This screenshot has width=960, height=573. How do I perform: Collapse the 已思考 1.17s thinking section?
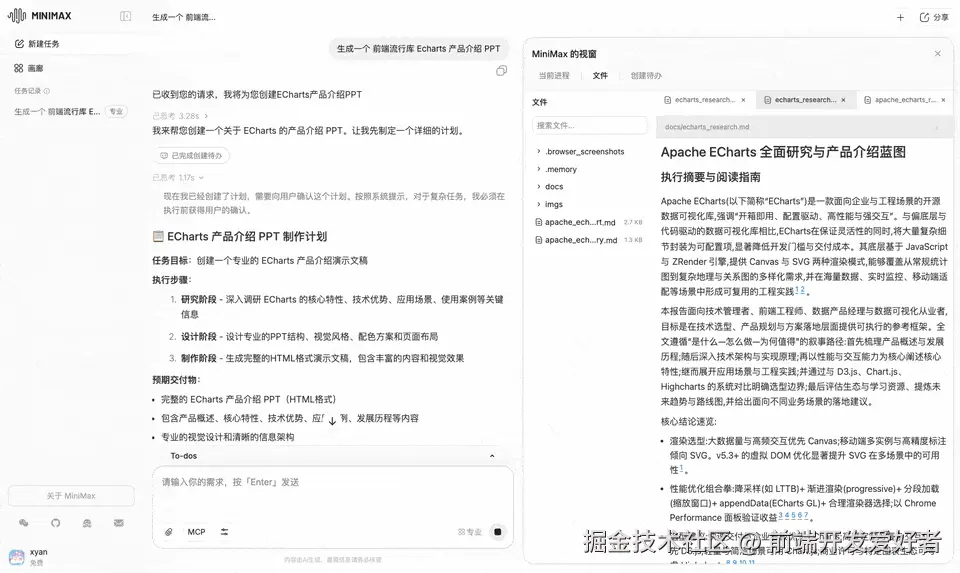click(x=201, y=178)
